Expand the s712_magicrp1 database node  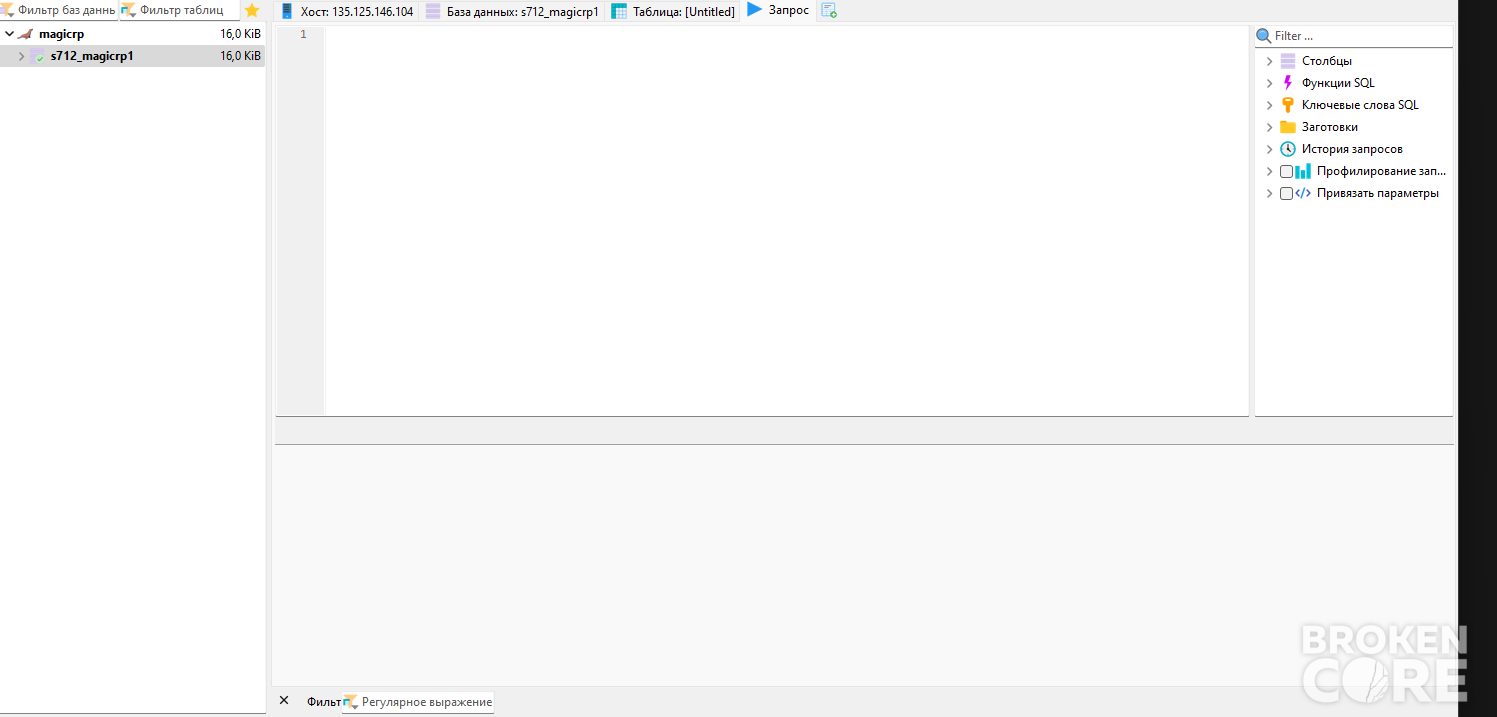coord(21,56)
